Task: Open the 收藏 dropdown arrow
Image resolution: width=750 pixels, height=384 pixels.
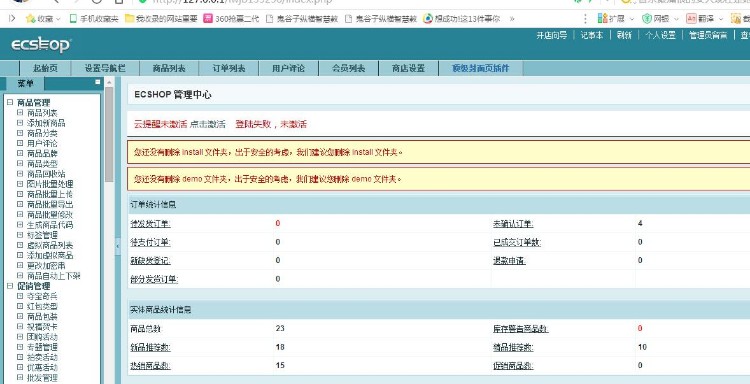Action: tap(58, 19)
